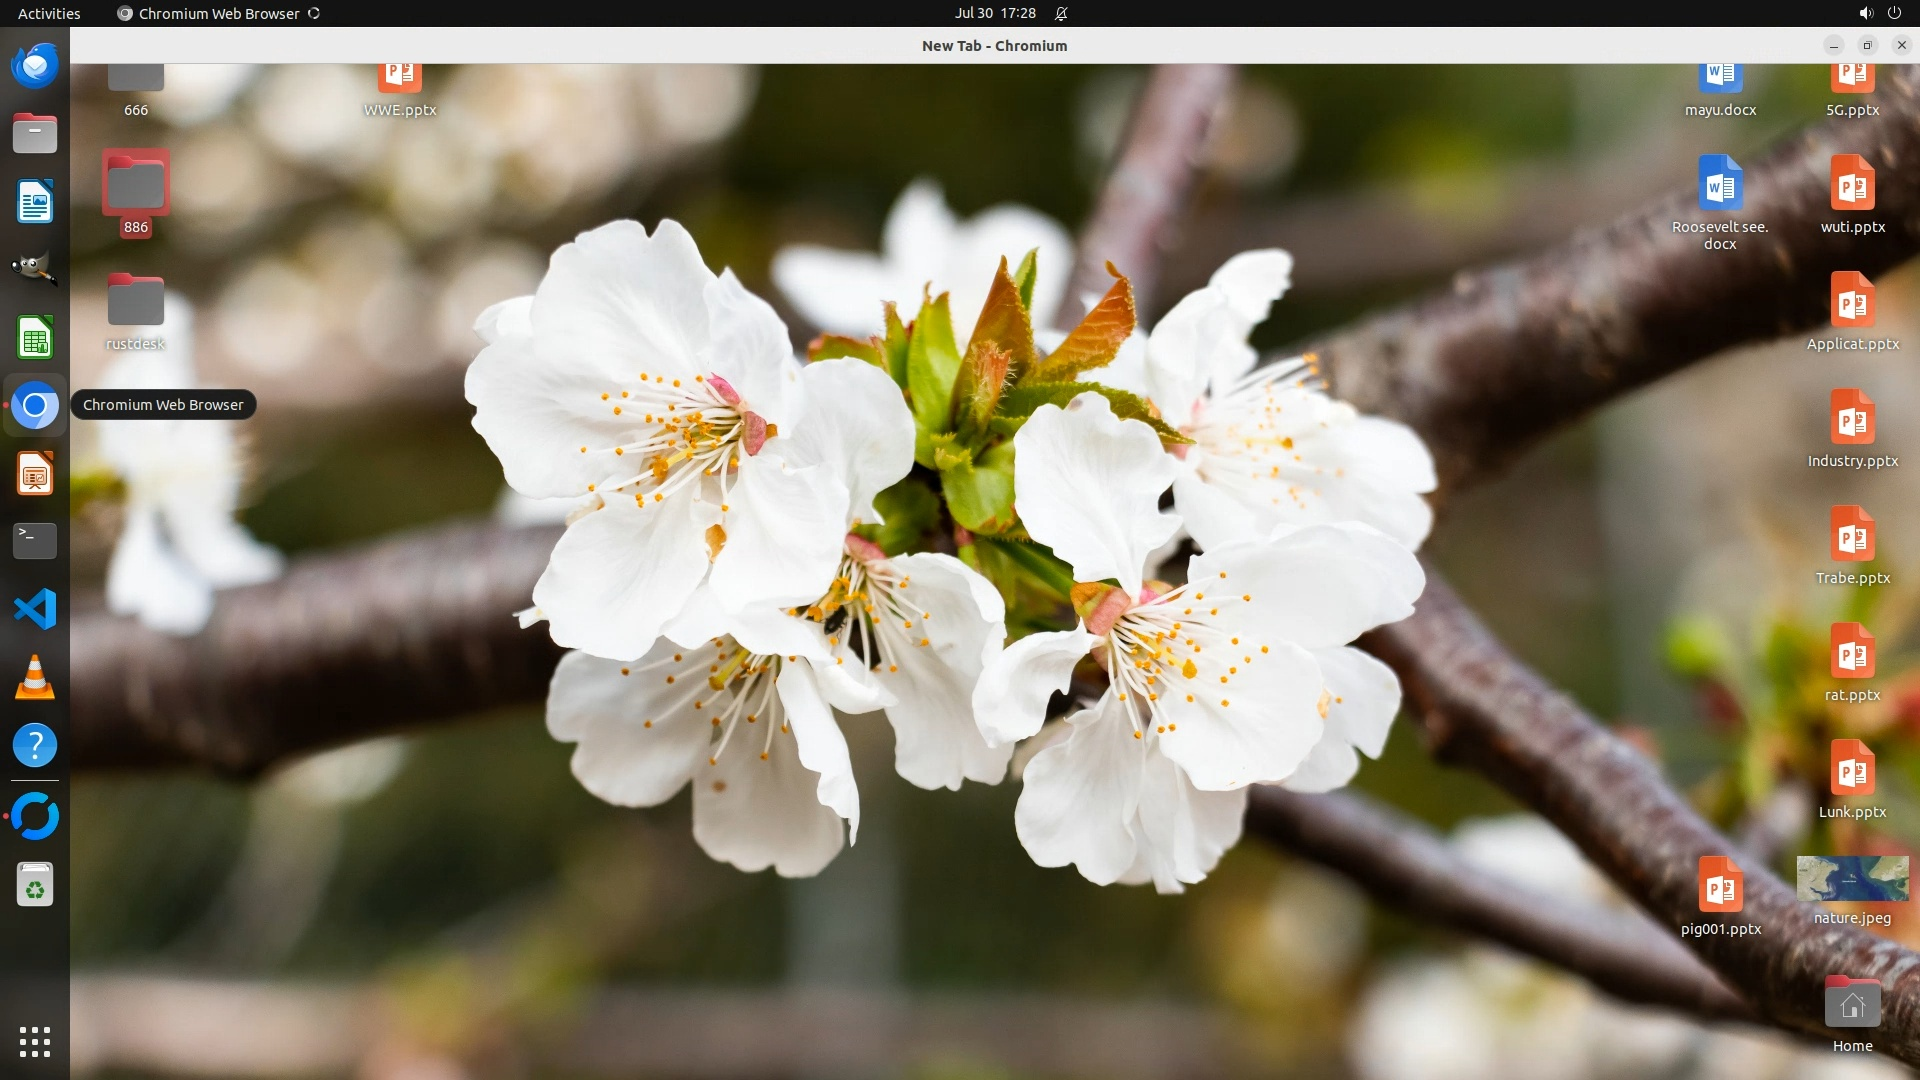This screenshot has height=1080, width=1920.
Task: Open the Trash from the dock
Action: pyautogui.click(x=35, y=885)
